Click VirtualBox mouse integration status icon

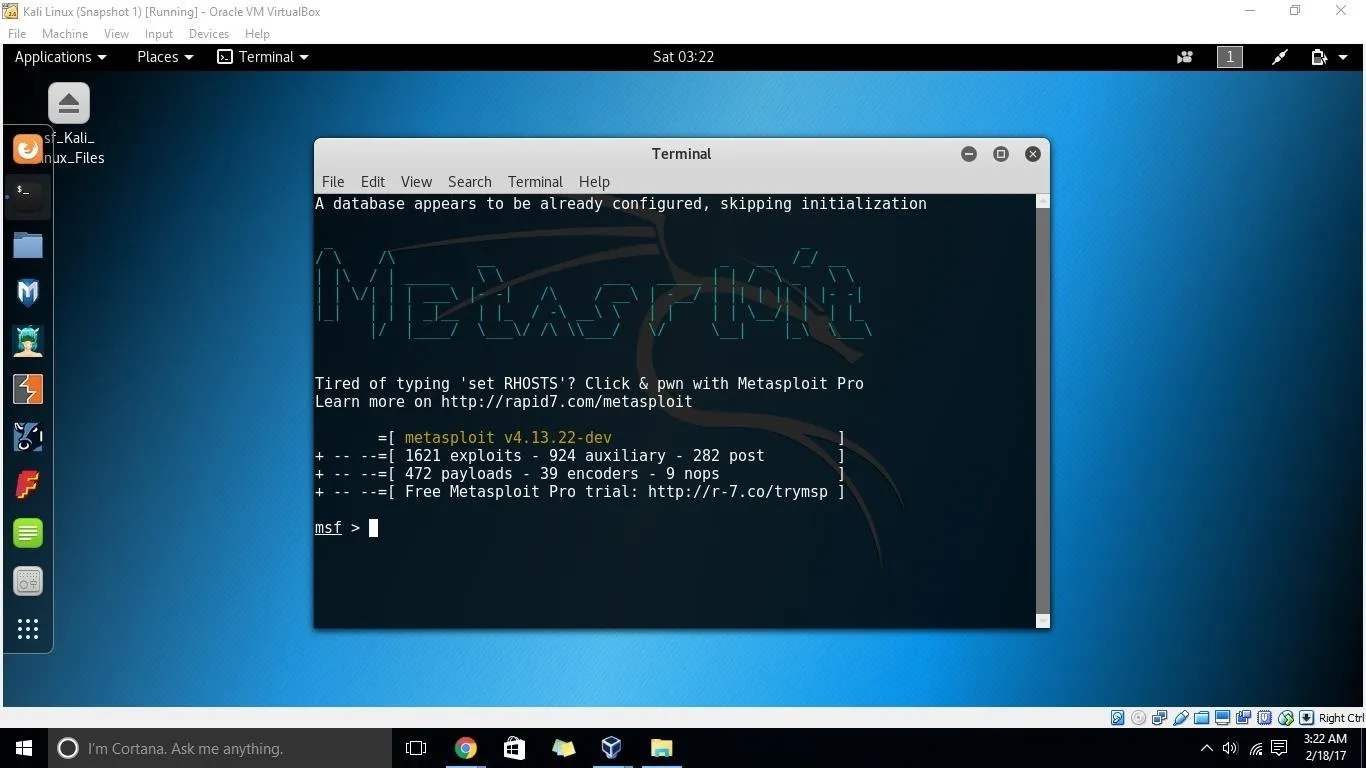(1286, 718)
